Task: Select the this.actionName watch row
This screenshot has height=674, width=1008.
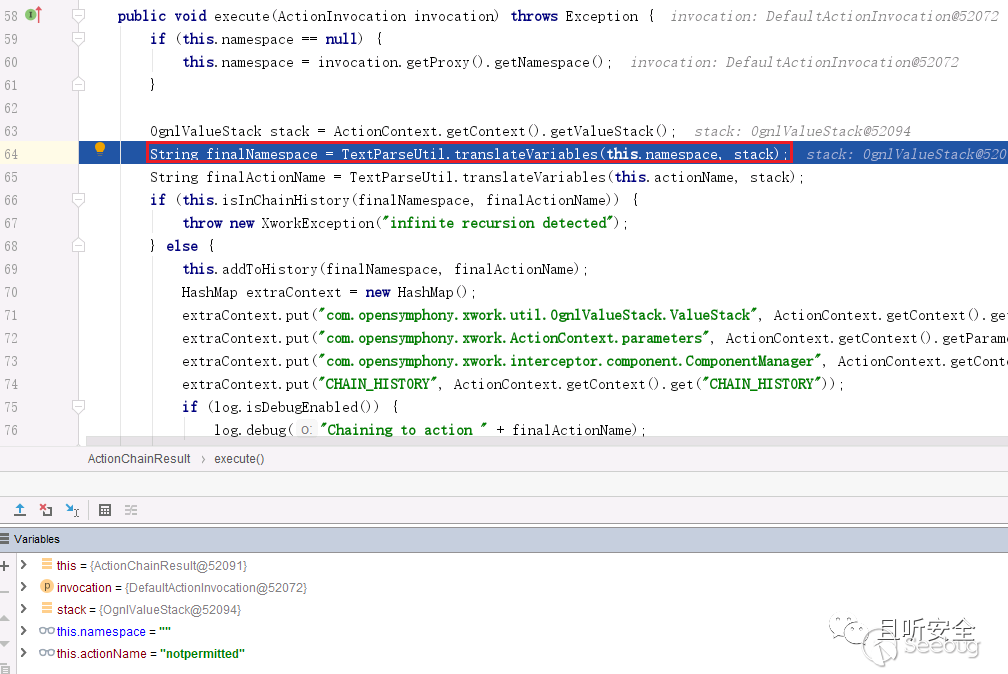Action: (x=150, y=654)
